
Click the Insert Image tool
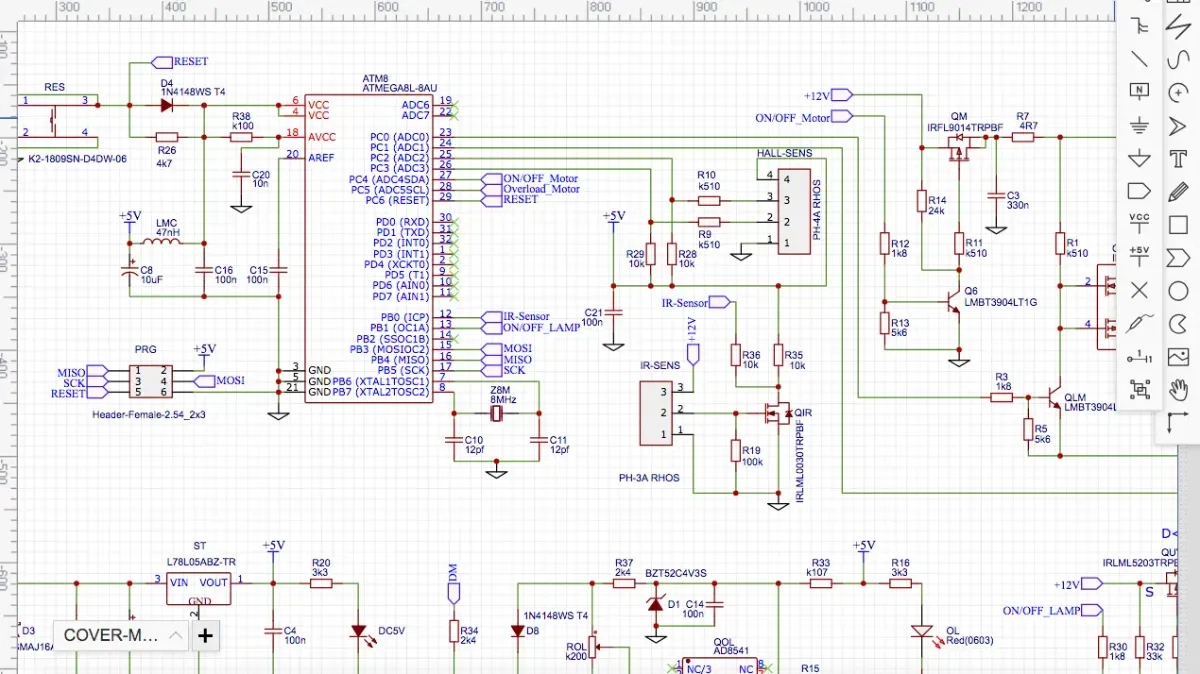1178,356
